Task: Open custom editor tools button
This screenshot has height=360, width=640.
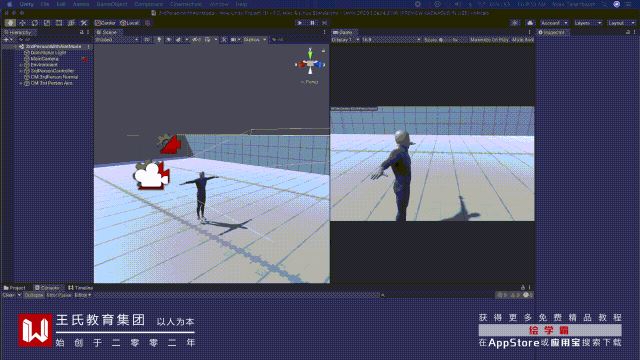Action: [84, 23]
